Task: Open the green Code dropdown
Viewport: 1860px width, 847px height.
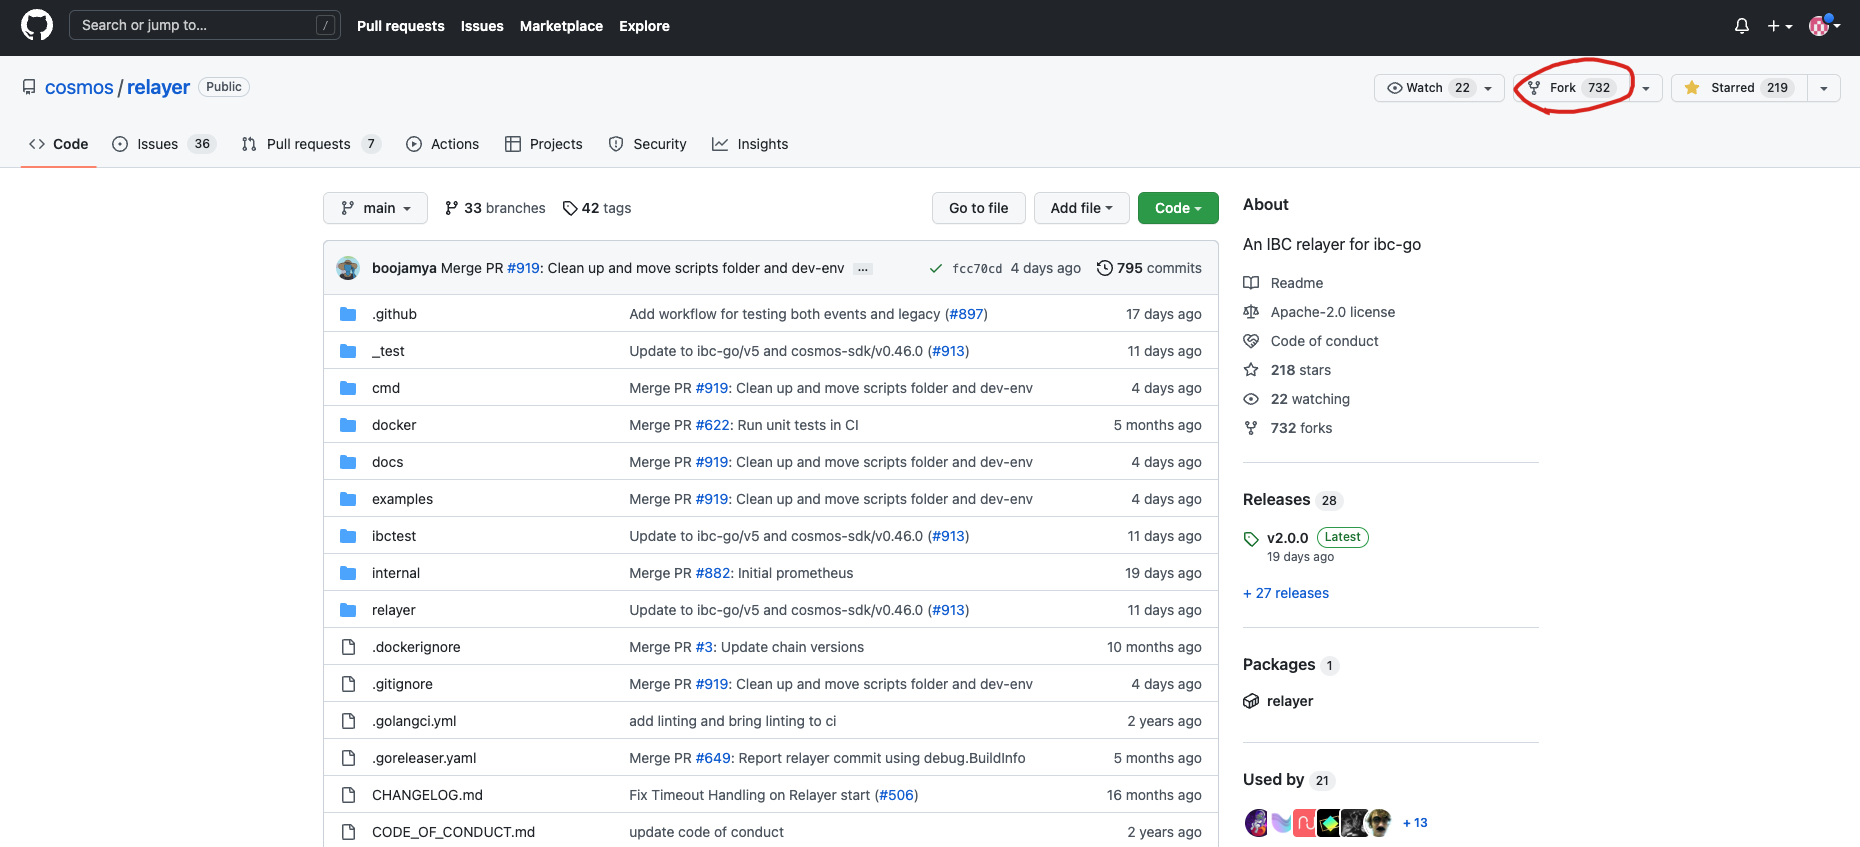Action: (x=1178, y=208)
